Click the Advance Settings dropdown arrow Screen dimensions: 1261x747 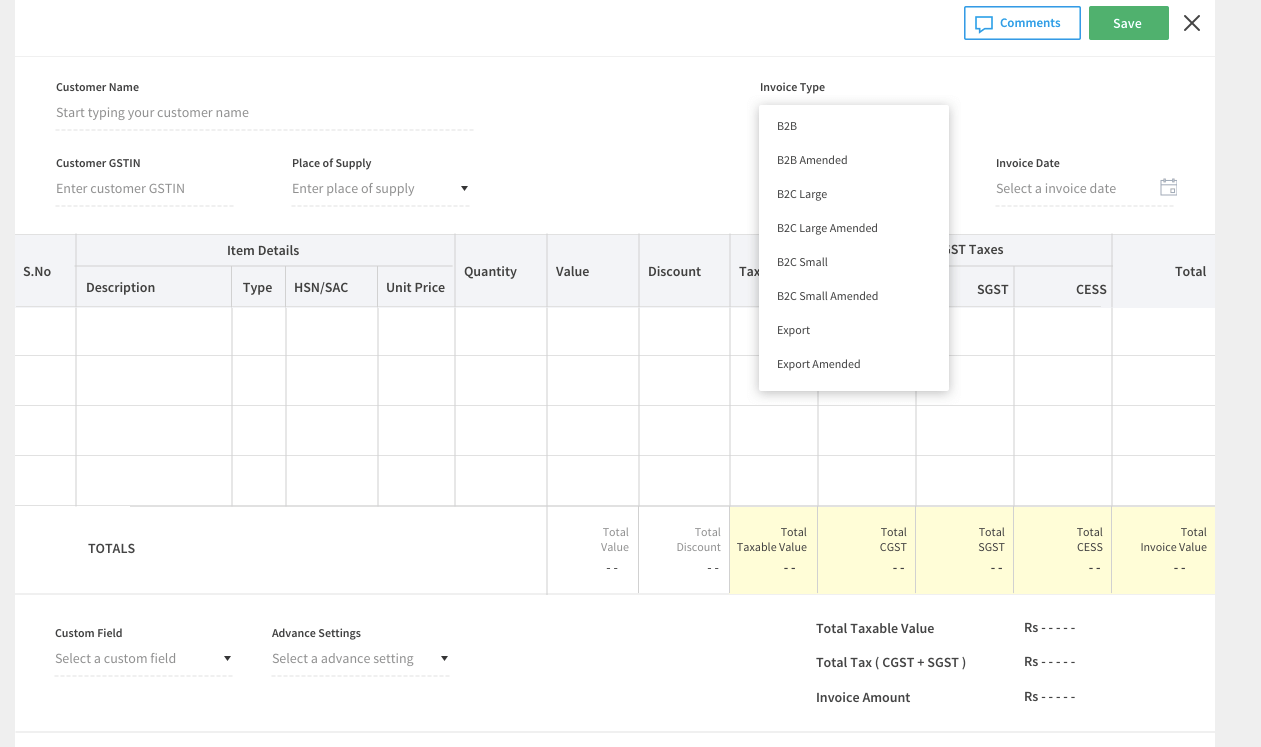(x=444, y=658)
